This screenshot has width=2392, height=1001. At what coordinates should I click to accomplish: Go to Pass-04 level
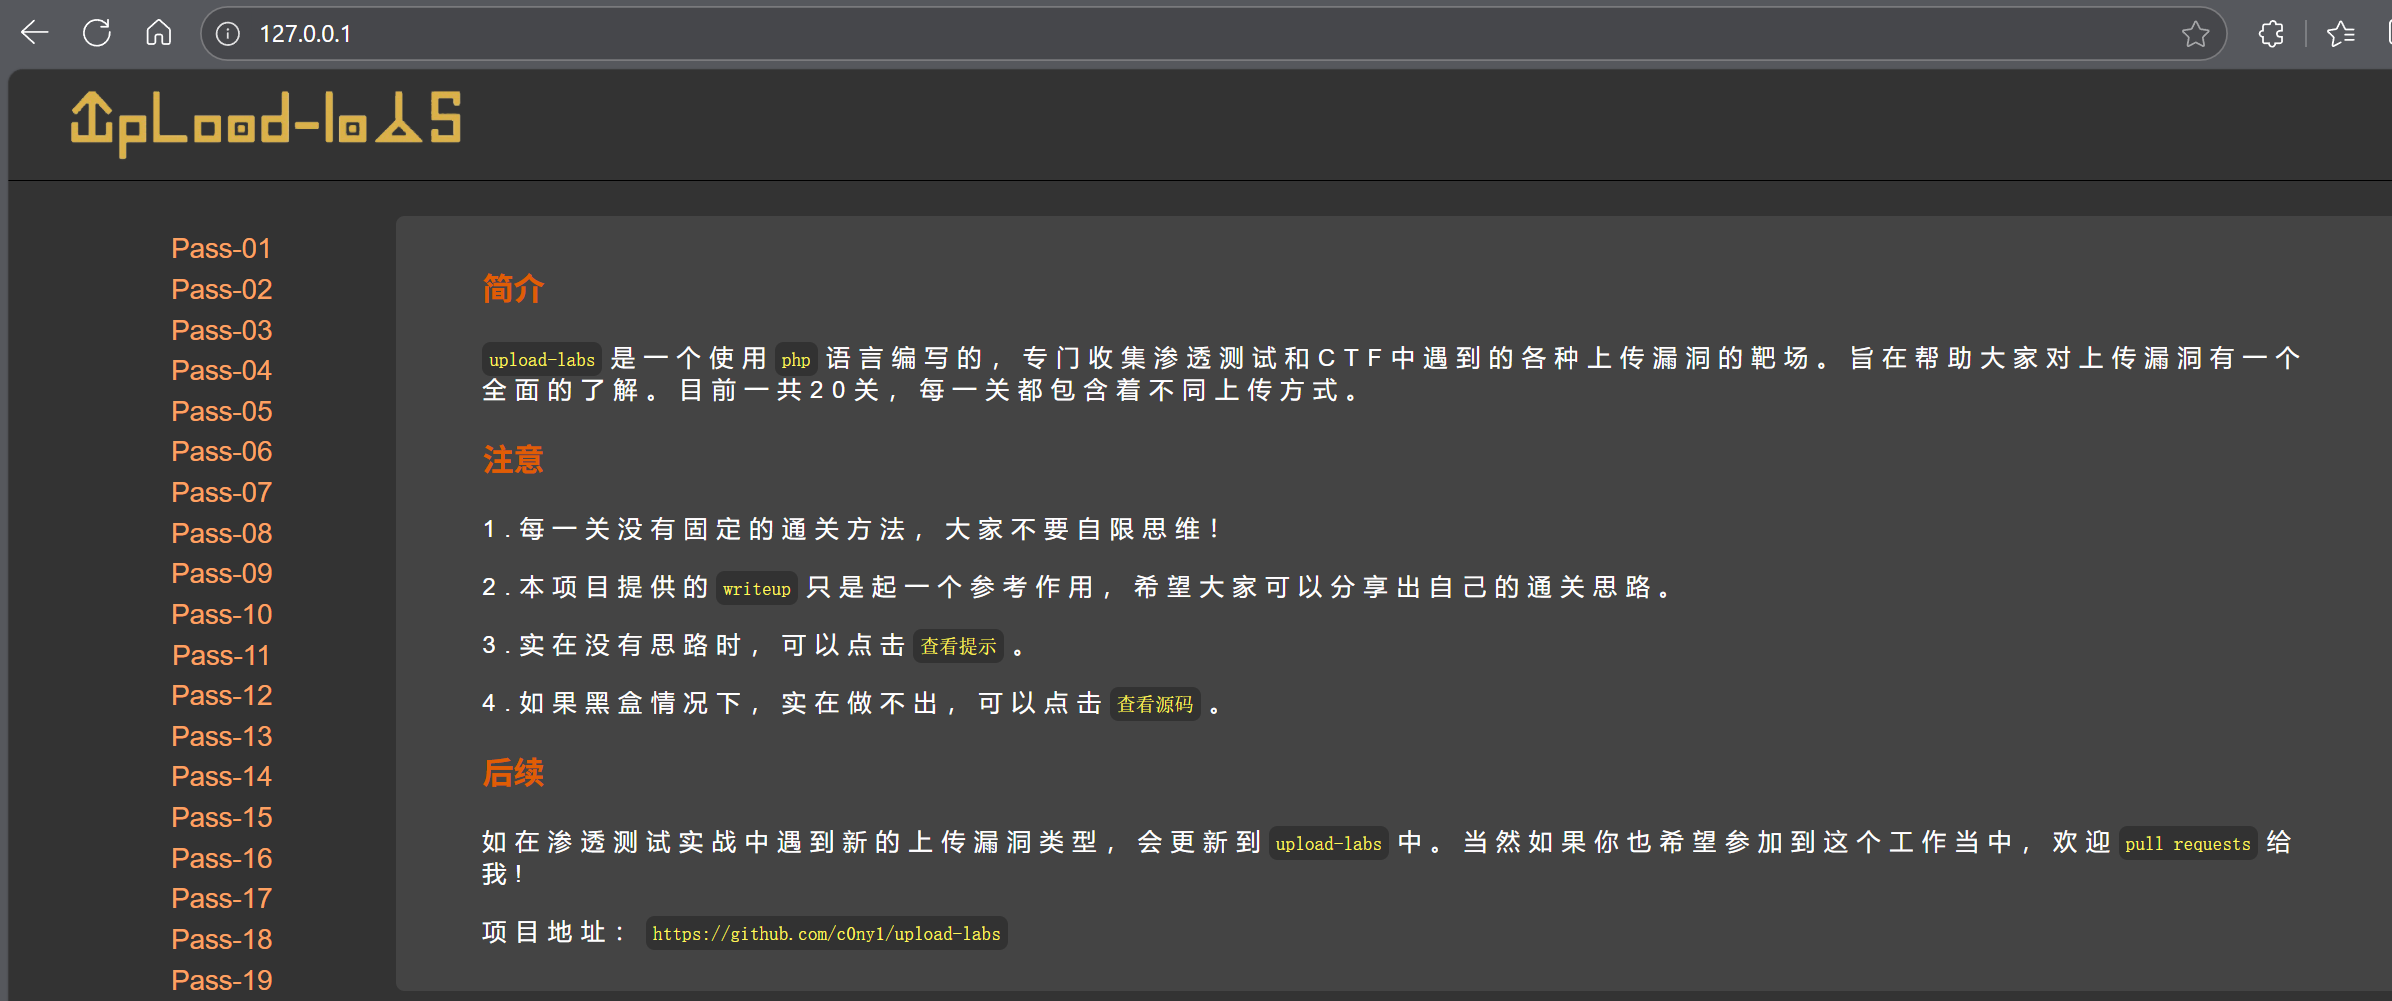221,370
